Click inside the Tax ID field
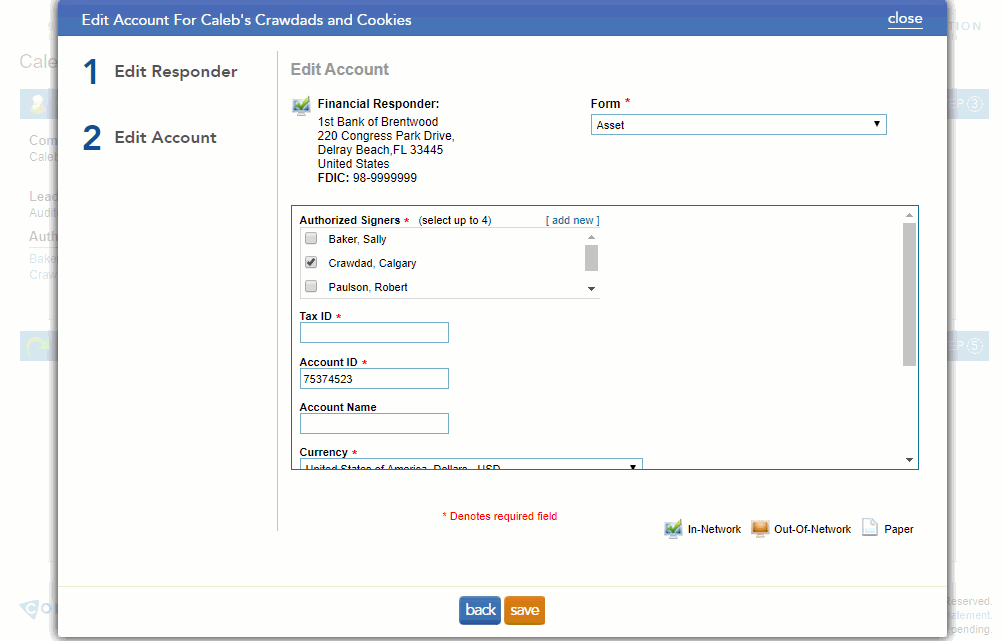The image size is (1003, 641). pos(374,332)
